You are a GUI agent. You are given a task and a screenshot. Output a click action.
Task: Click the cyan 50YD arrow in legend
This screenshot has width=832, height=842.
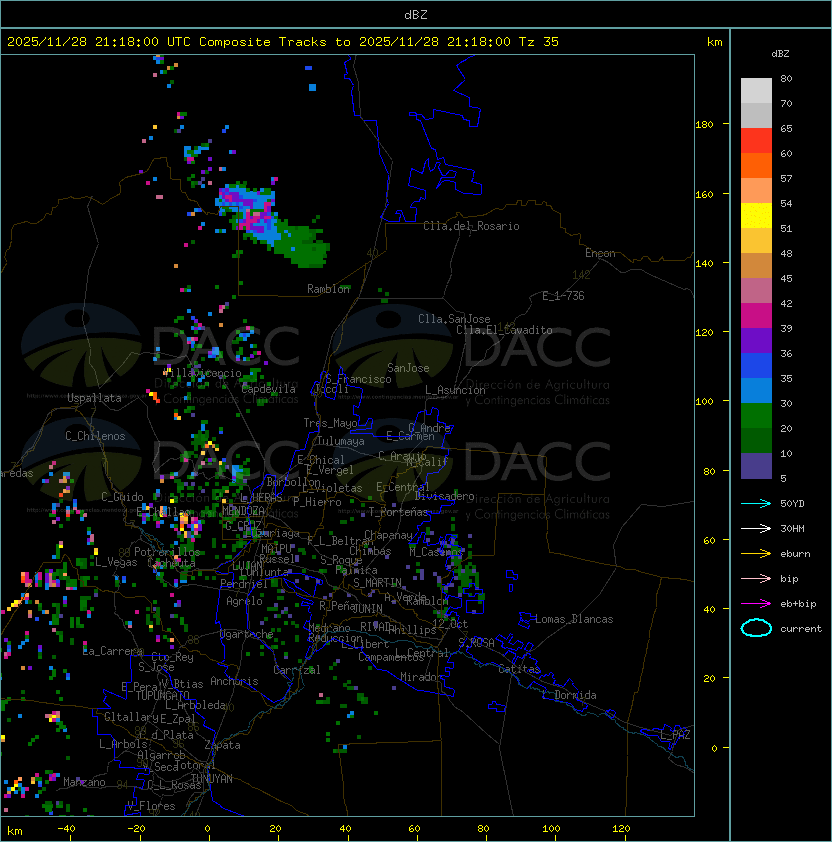(756, 503)
